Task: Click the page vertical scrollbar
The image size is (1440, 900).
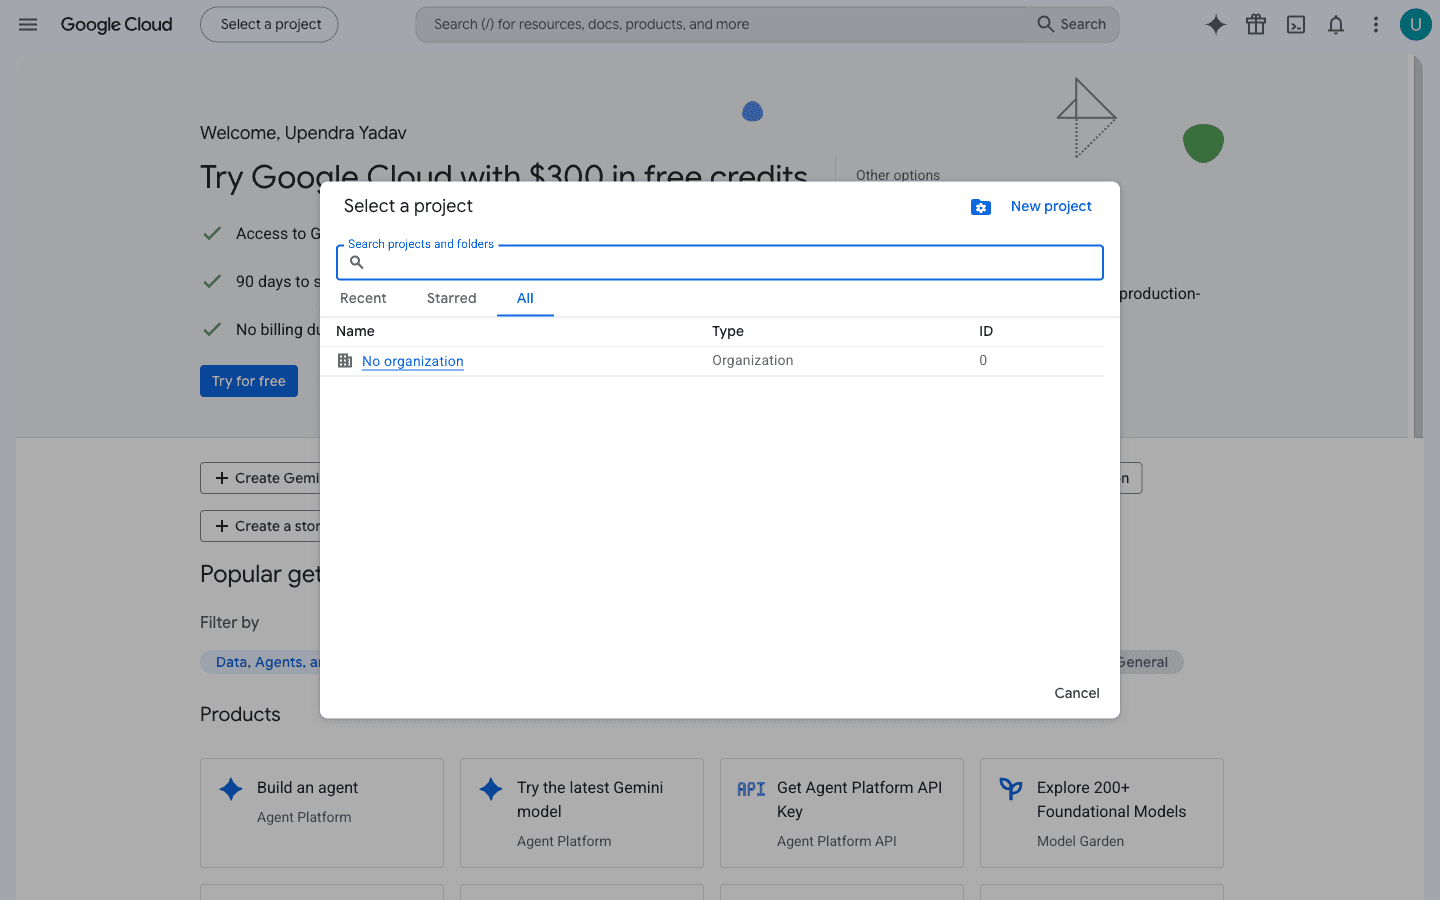Action: point(1417,247)
